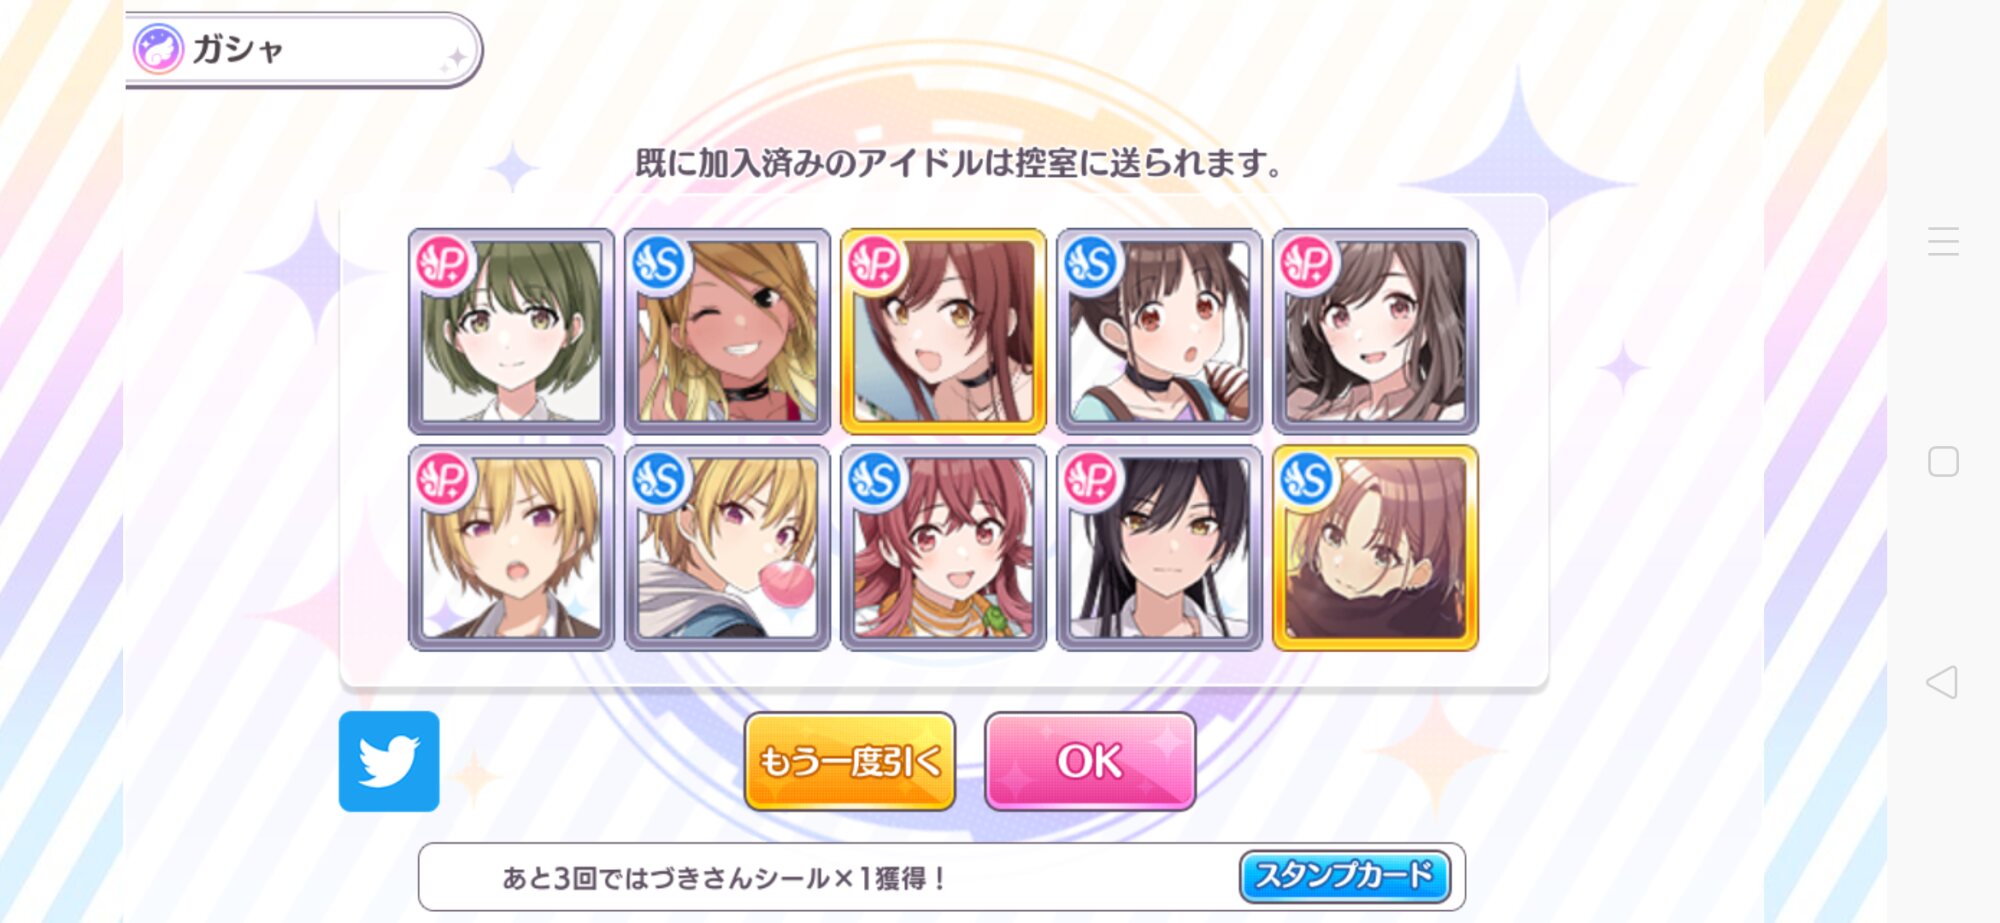Screen dimensions: 2000x923
Task: Open the スタンプカード button
Action: pos(1345,877)
